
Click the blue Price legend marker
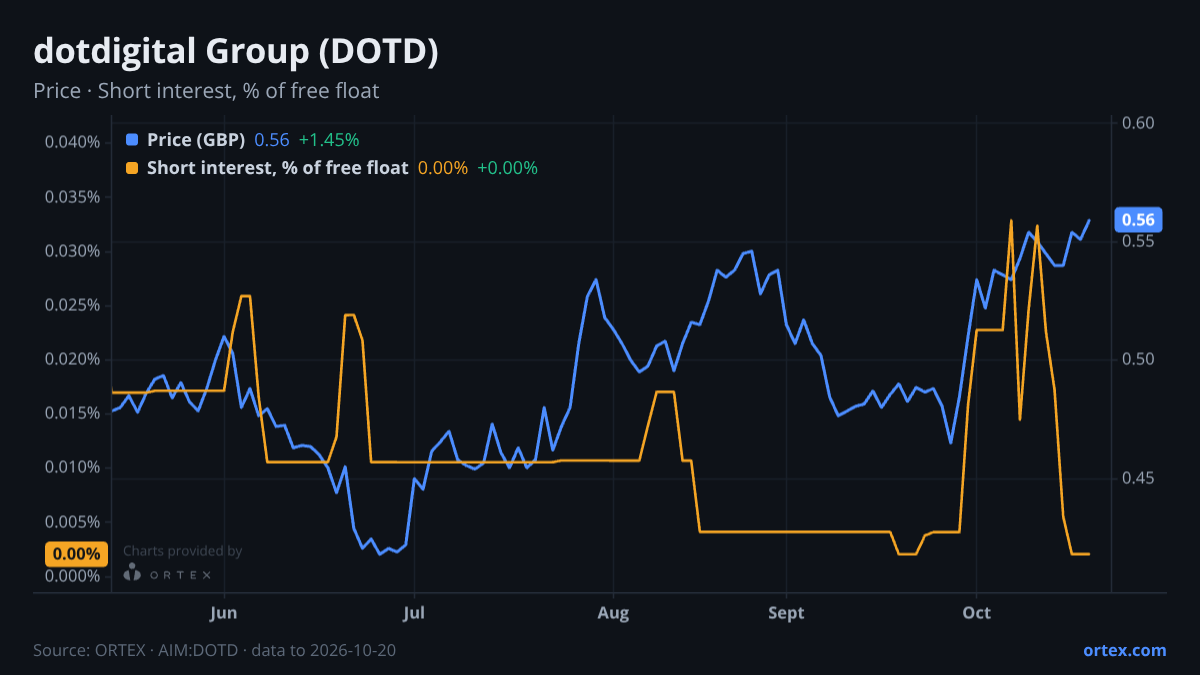[x=132, y=140]
